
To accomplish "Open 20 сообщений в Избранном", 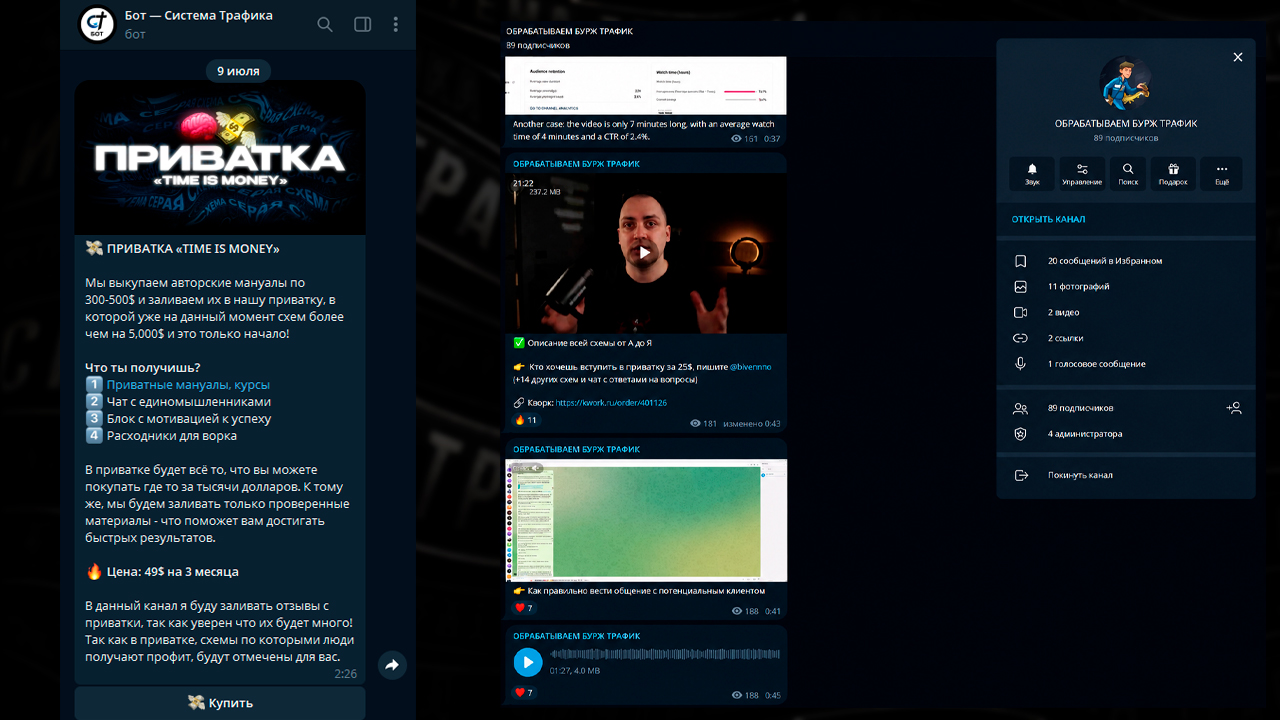I will point(1125,261).
